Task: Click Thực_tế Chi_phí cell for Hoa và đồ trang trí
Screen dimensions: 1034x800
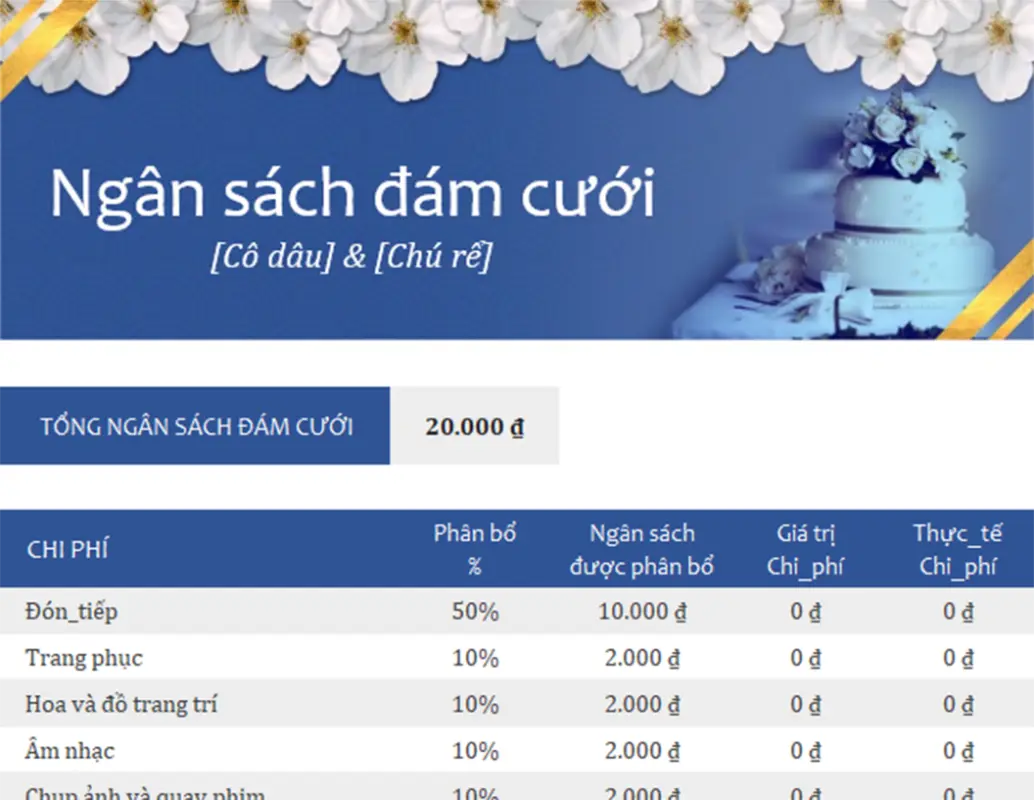Action: pos(958,704)
